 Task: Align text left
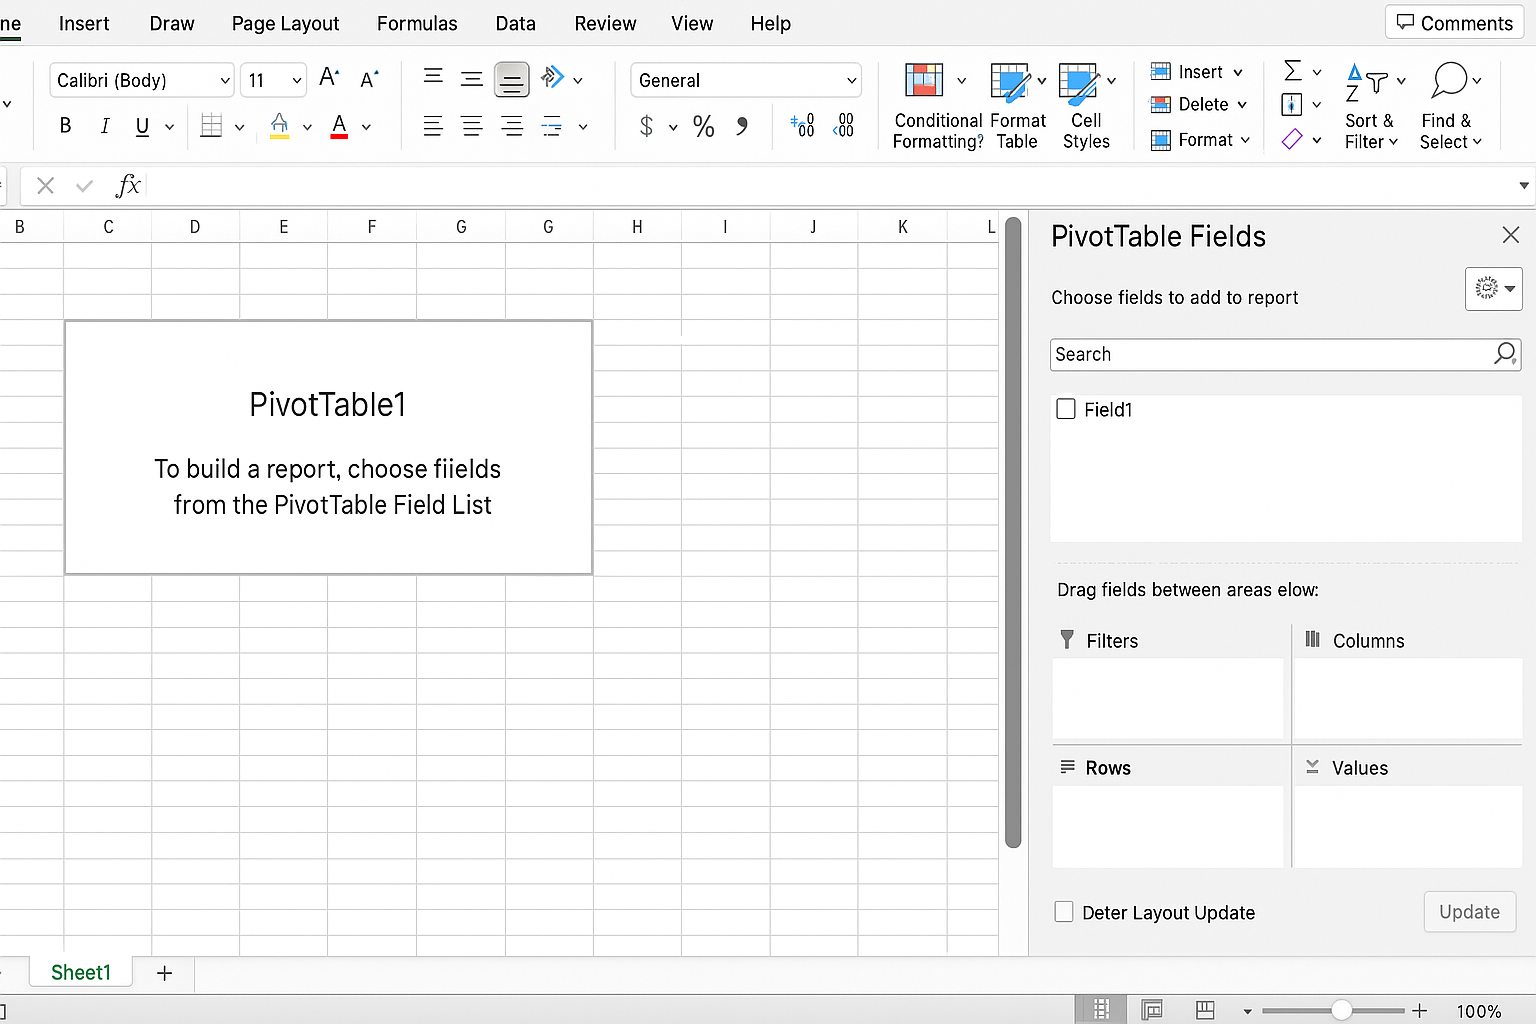coord(433,126)
